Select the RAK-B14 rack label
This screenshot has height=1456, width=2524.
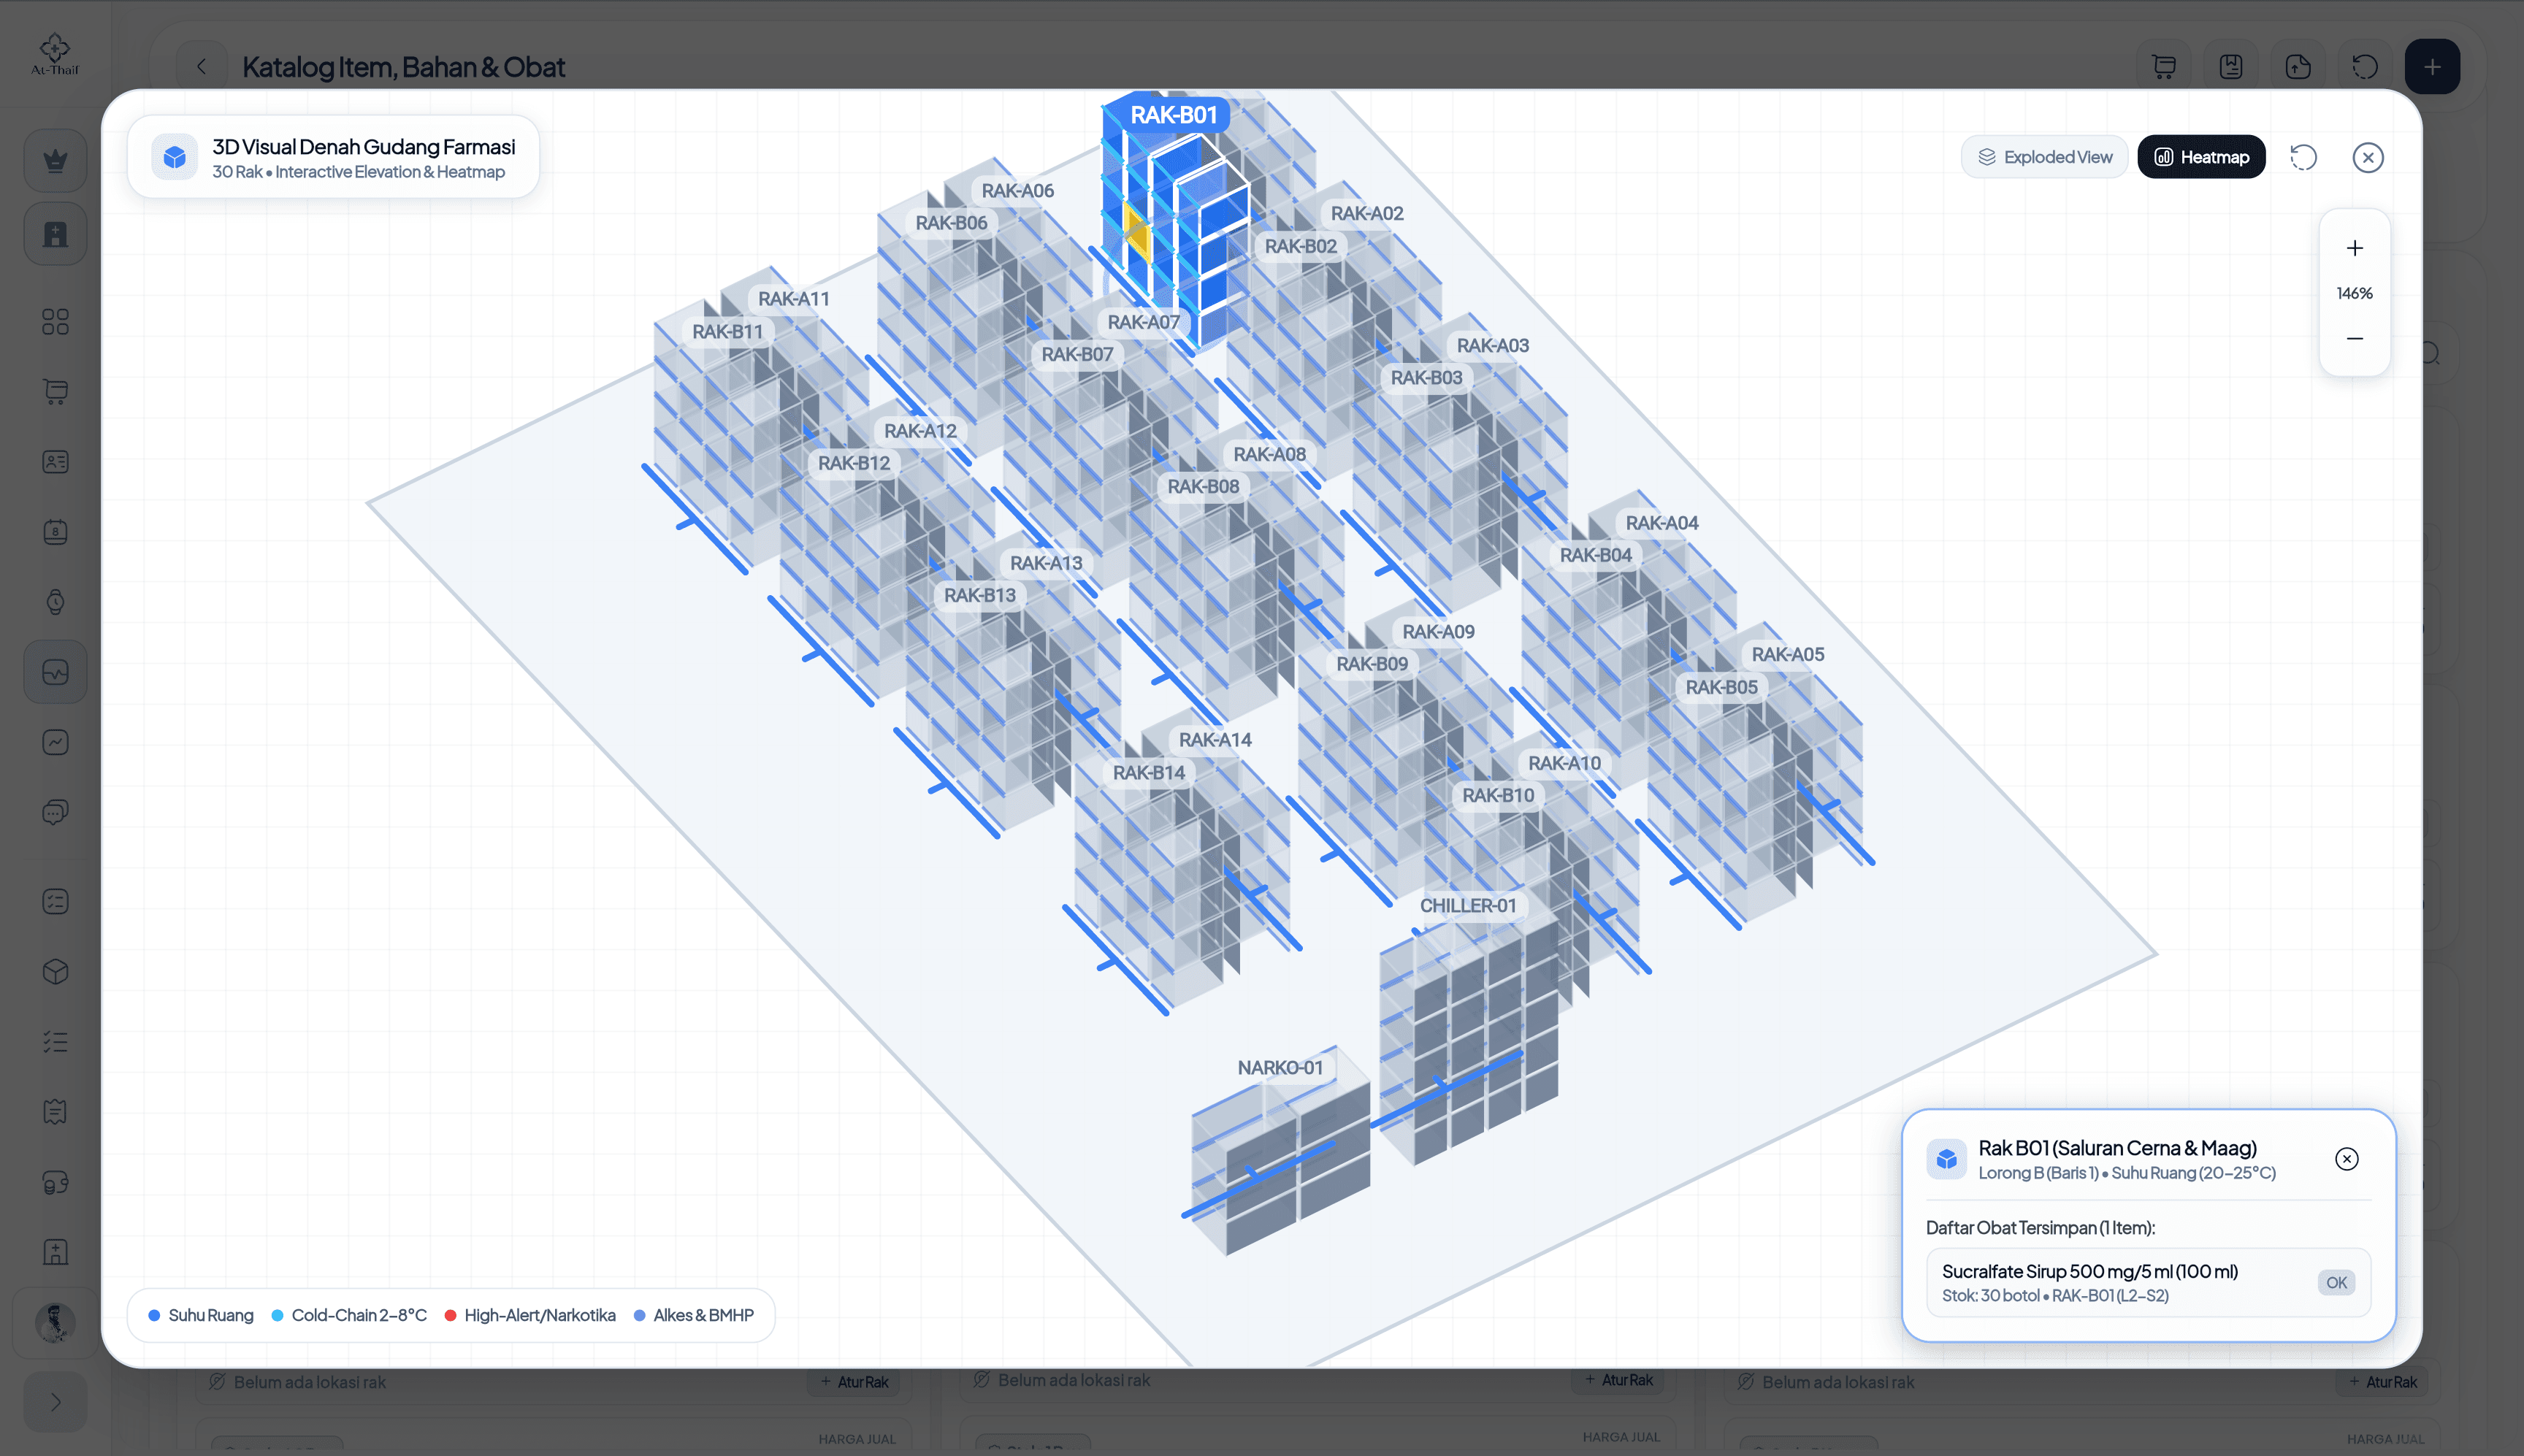[x=1149, y=772]
